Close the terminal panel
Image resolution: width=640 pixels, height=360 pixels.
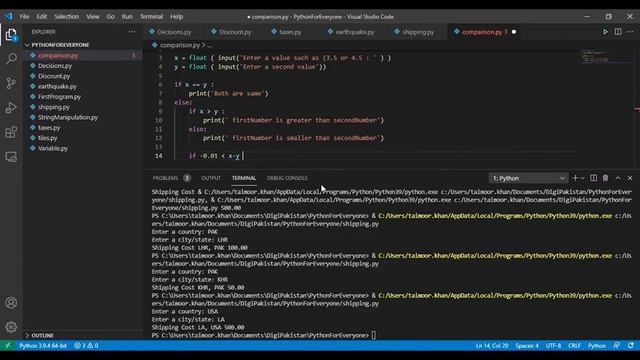(x=630, y=178)
